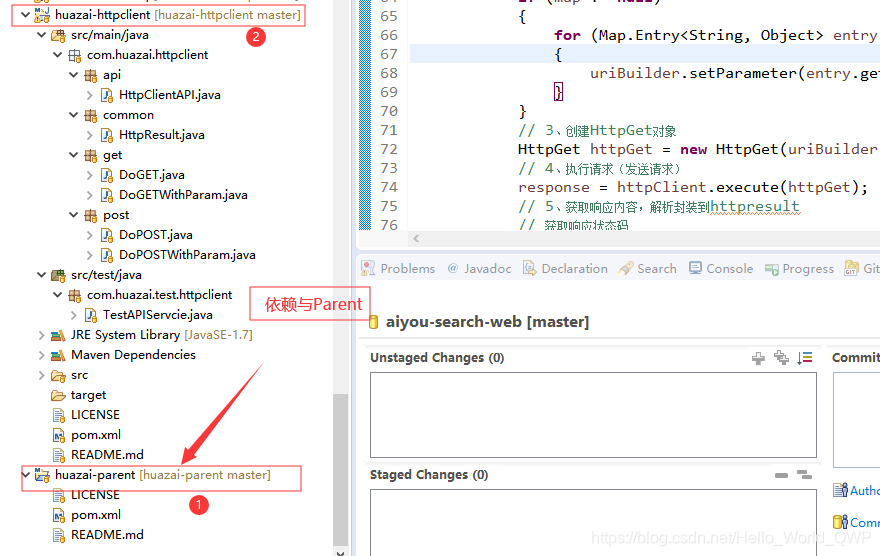Click the api package icon
The image size is (880, 556).
90,75
